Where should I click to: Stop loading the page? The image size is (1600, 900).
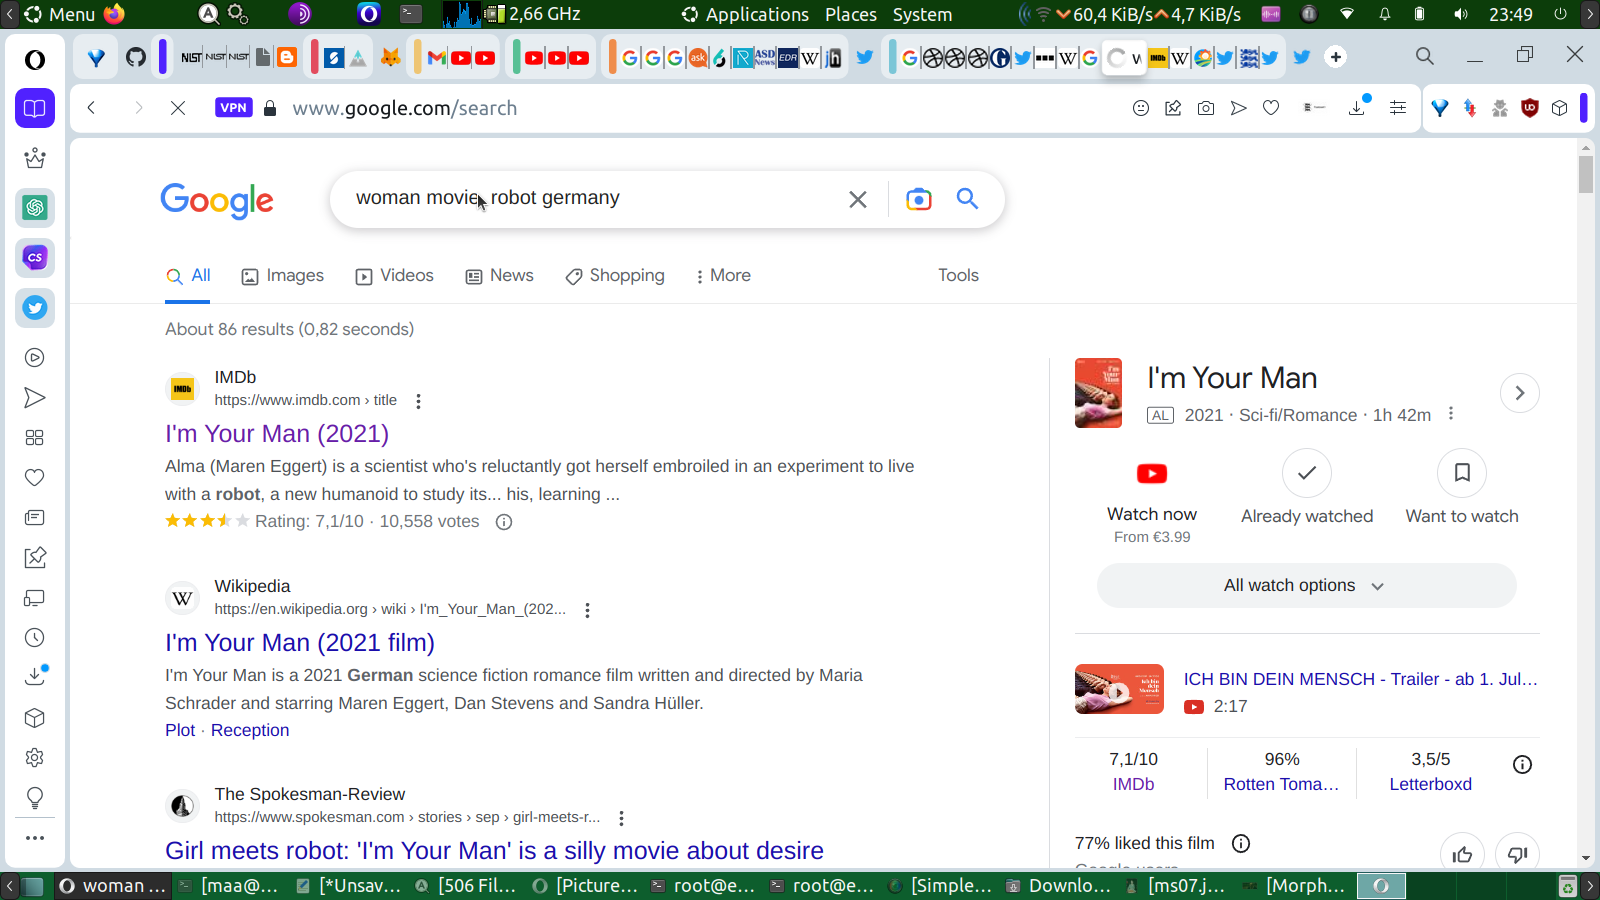(178, 108)
